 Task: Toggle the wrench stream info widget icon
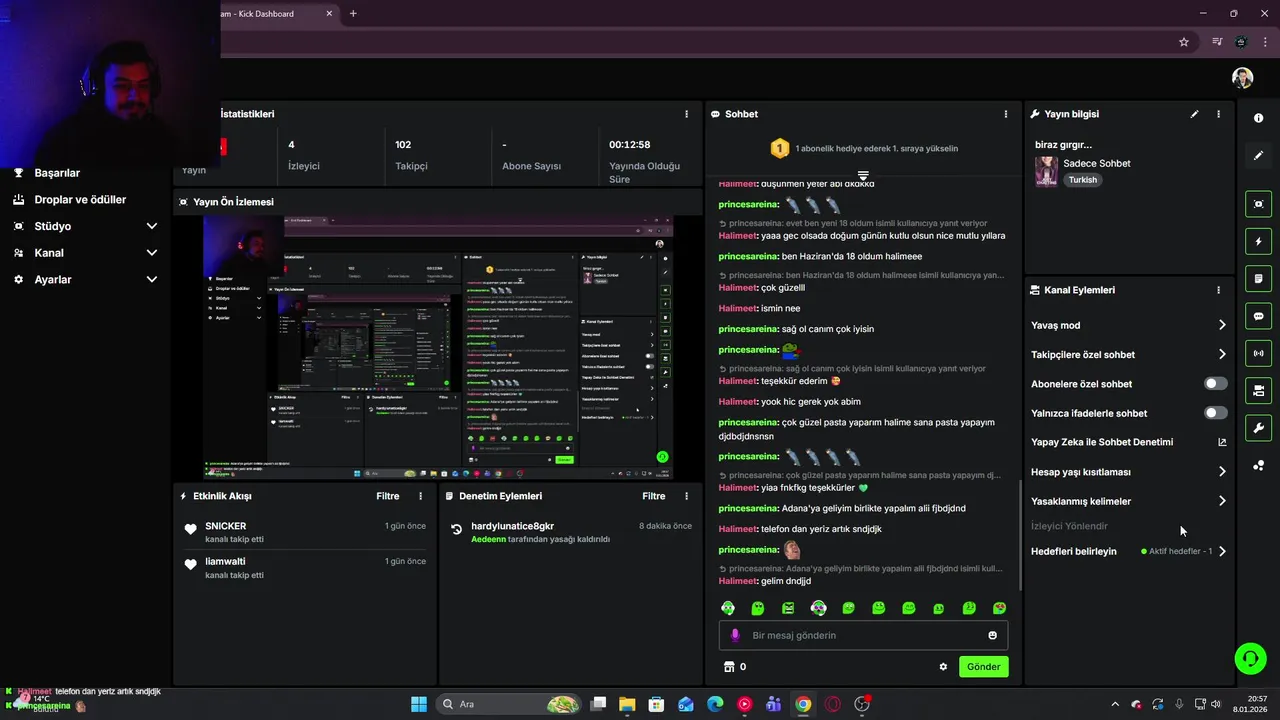(x=1258, y=428)
